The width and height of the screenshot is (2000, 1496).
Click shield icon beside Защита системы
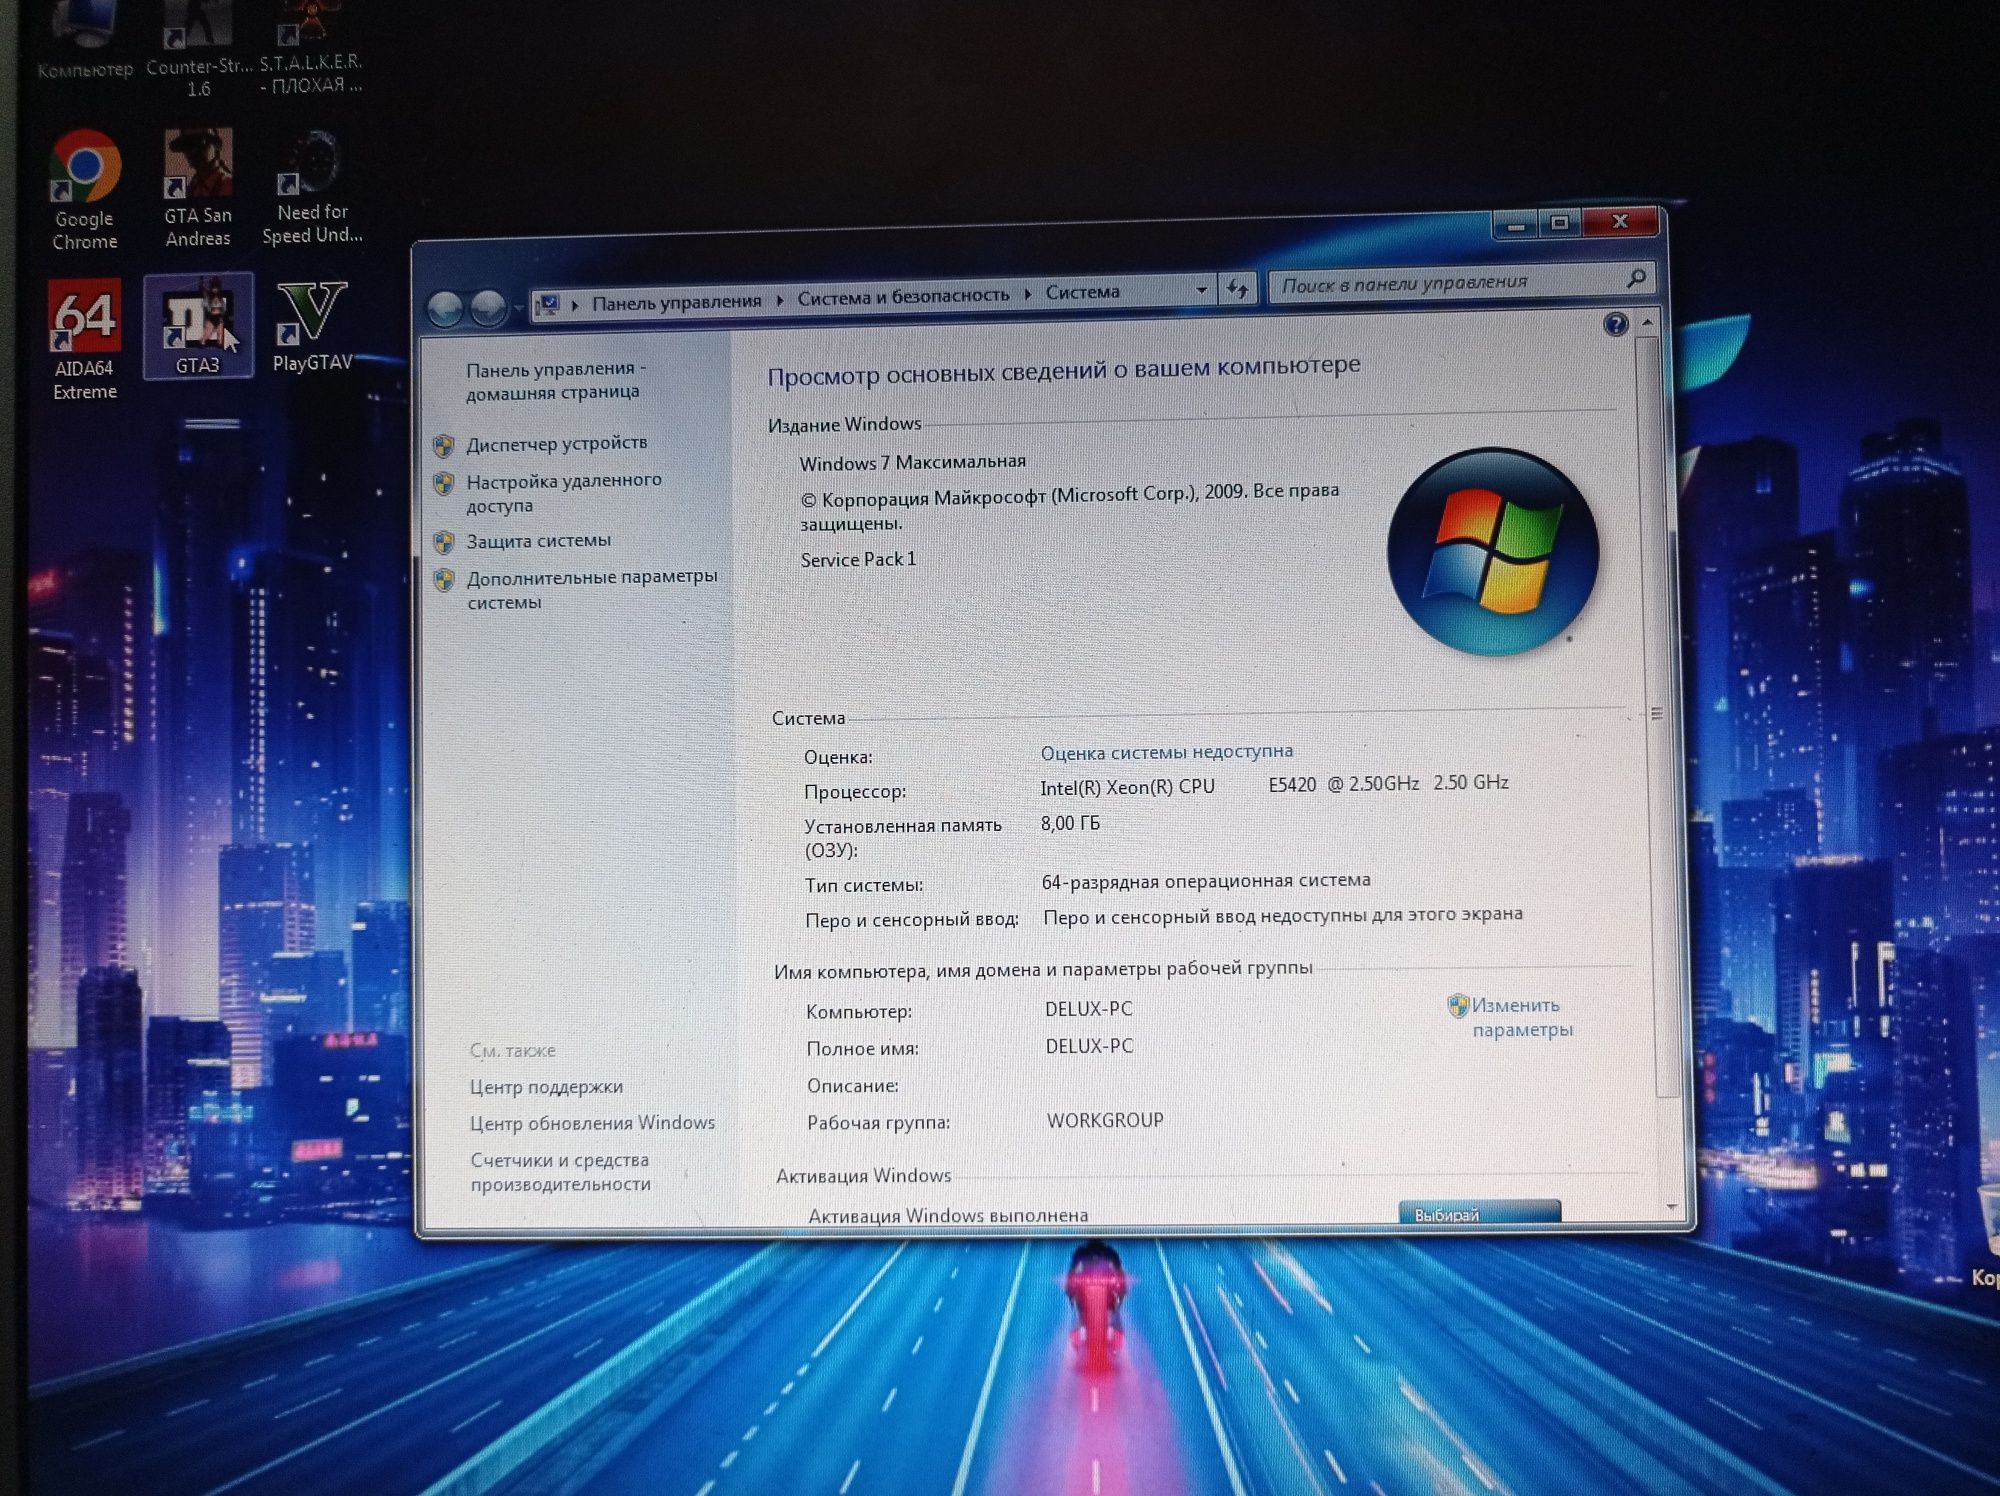444,543
